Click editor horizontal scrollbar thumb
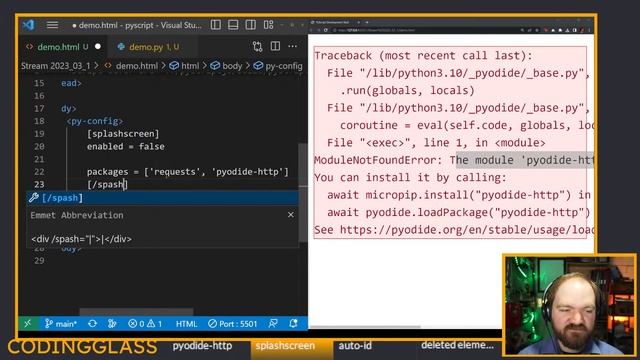The height and width of the screenshot is (360, 640). [x=136, y=312]
